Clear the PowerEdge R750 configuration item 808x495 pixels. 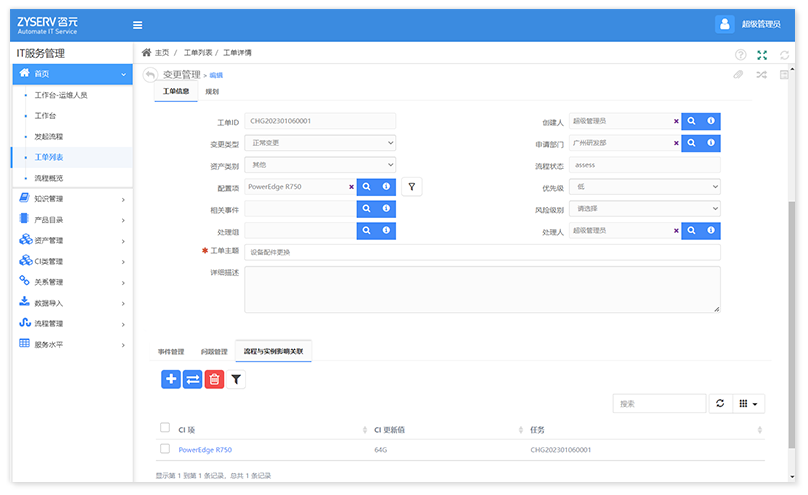click(x=351, y=186)
